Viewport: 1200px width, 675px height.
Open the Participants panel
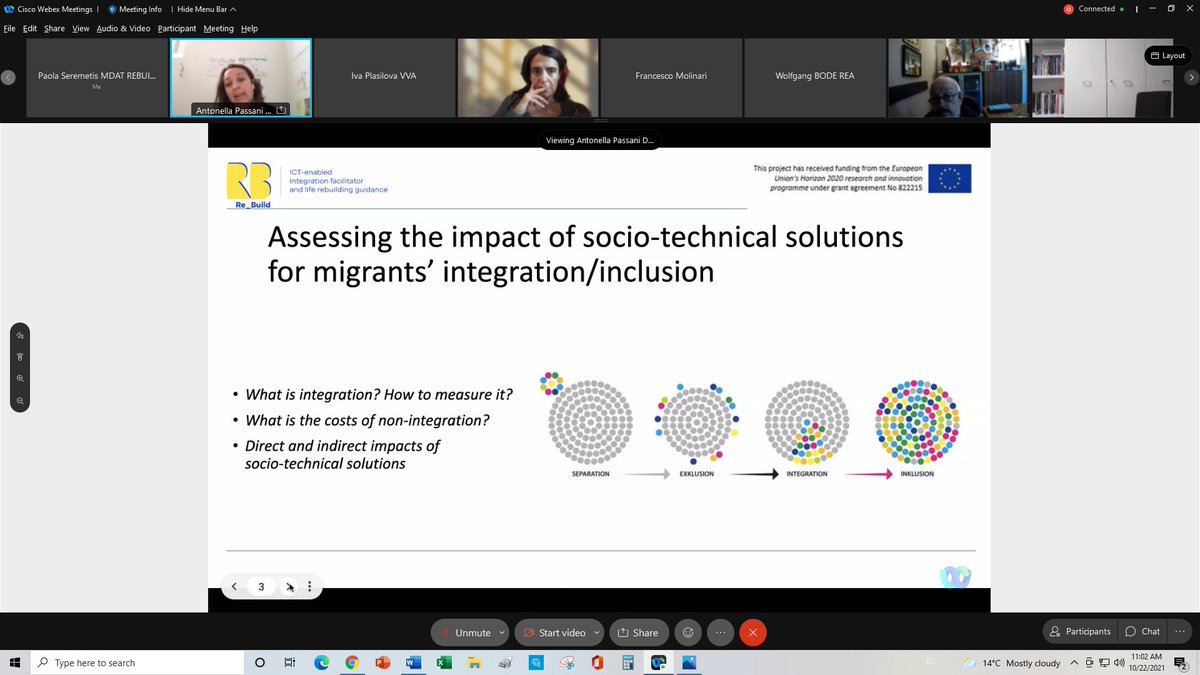pos(1079,631)
